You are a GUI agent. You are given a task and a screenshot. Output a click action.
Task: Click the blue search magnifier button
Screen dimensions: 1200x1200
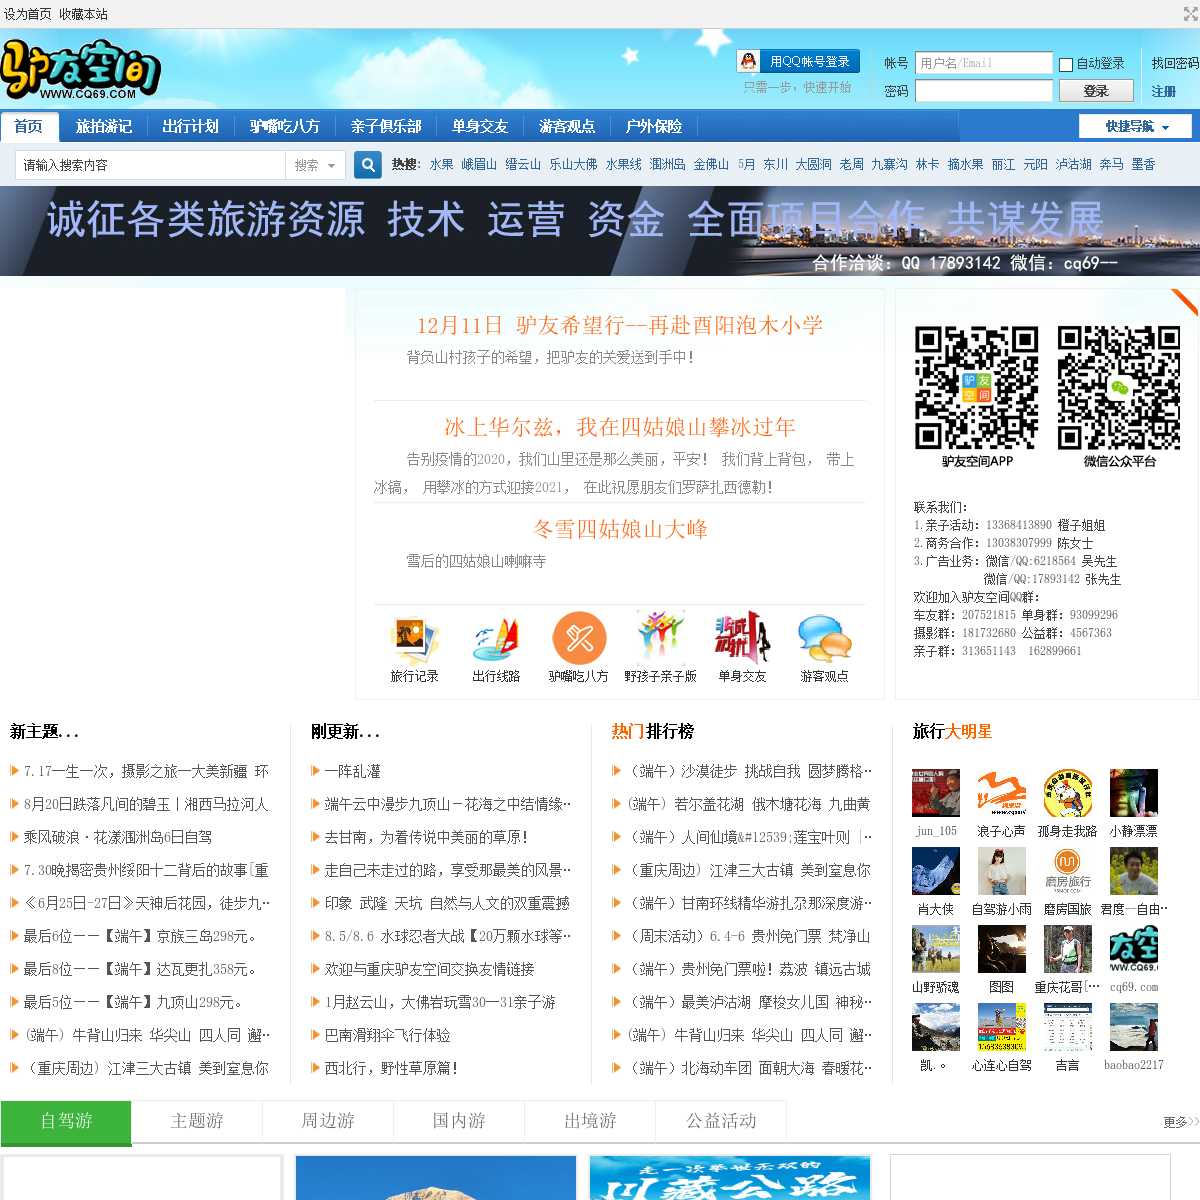tap(368, 165)
